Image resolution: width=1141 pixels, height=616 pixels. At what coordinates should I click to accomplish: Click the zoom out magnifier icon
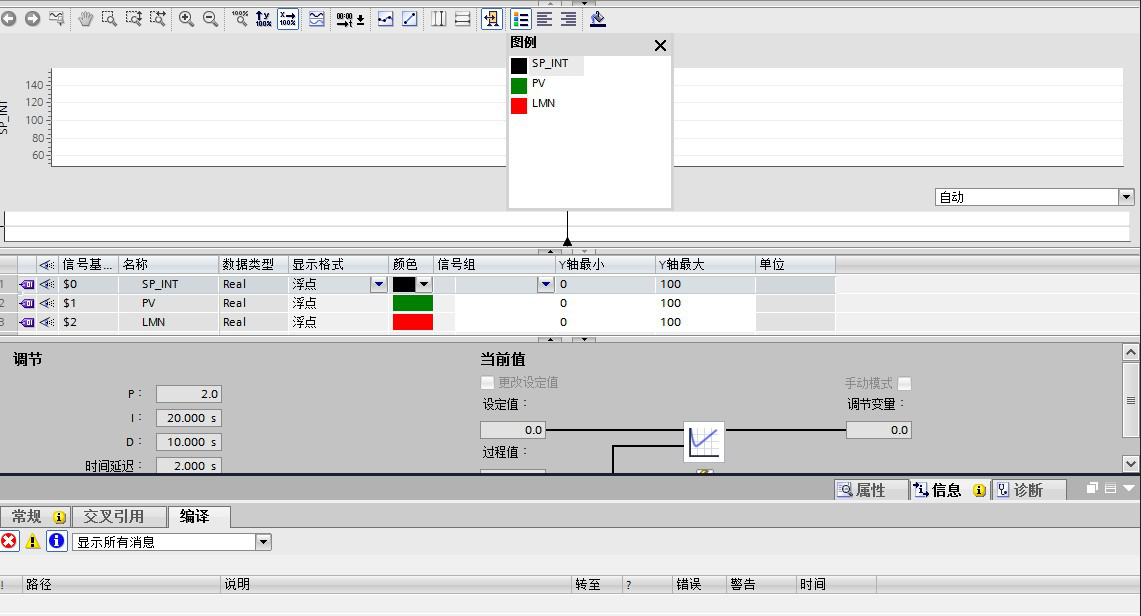[210, 18]
